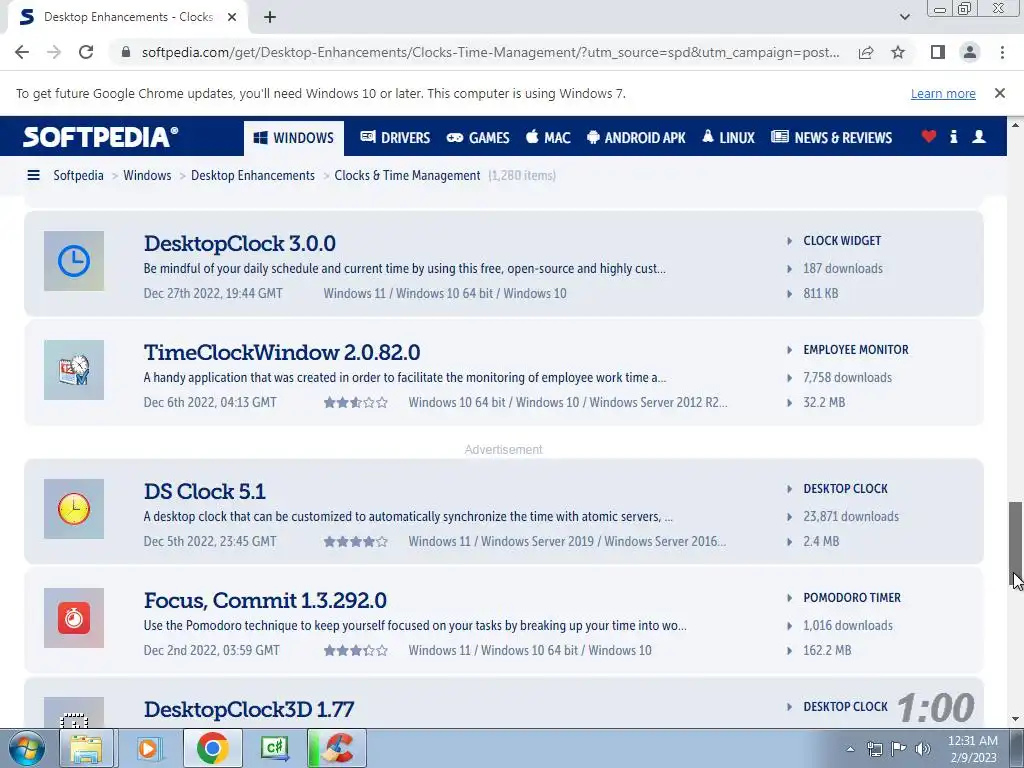
Task: Share this page using the share icon
Action: coord(866,52)
